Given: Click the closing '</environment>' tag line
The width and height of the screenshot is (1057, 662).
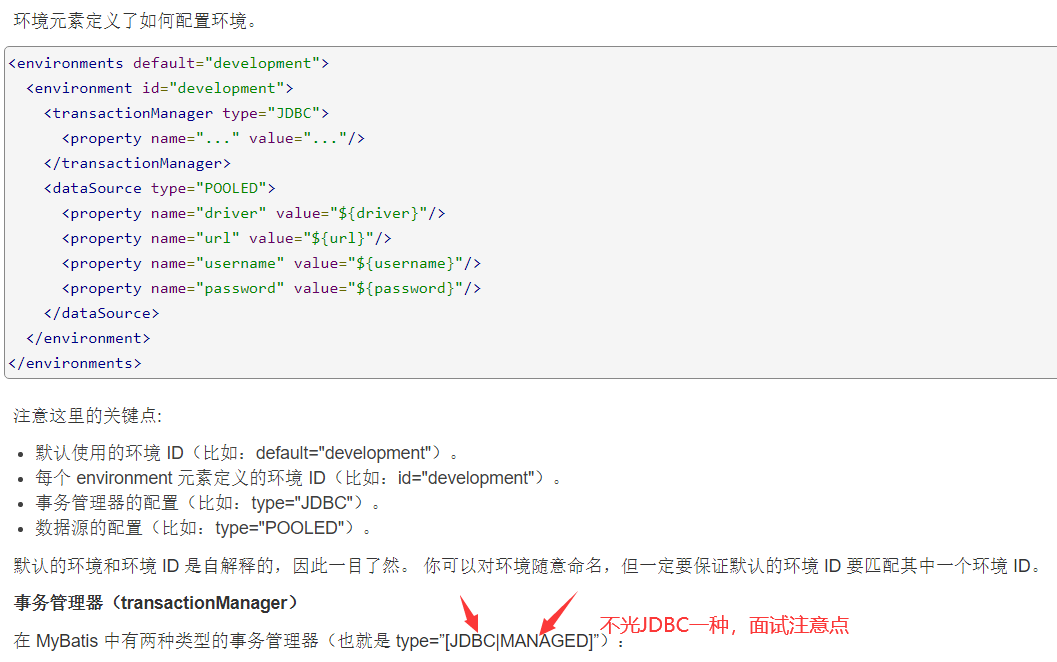Looking at the screenshot, I should (88, 338).
